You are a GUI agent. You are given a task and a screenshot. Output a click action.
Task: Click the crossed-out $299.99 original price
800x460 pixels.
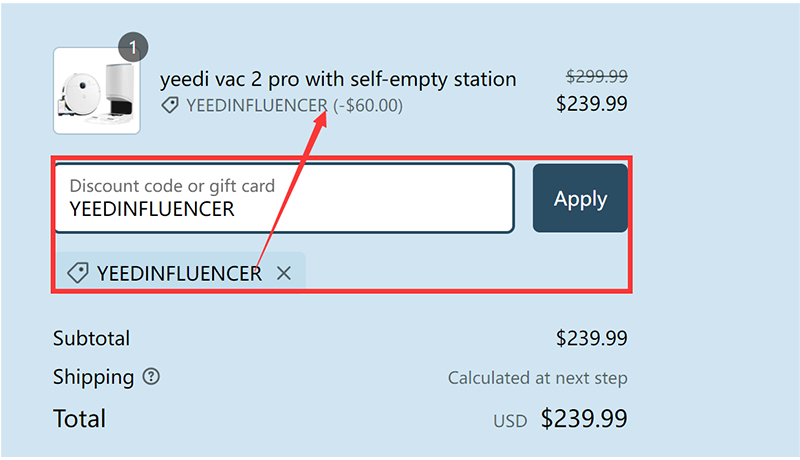tap(597, 76)
